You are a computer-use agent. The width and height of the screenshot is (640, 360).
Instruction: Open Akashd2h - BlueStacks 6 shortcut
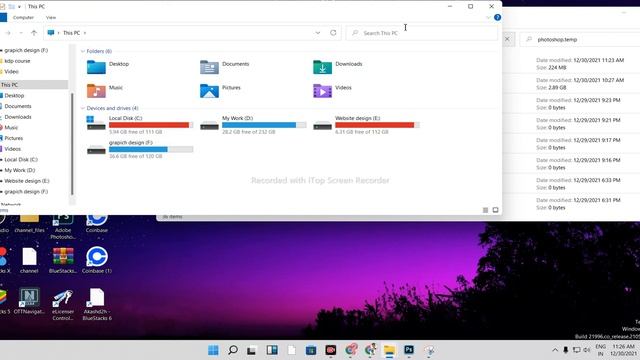pos(97,304)
